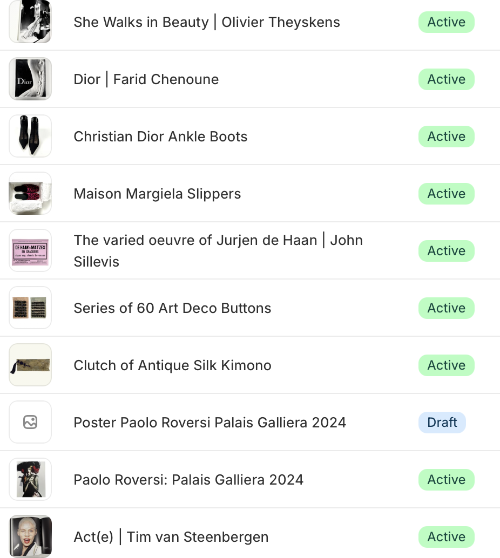Click the Act(e) face cover thumbnail
The width and height of the screenshot is (500, 558).
(x=30, y=537)
